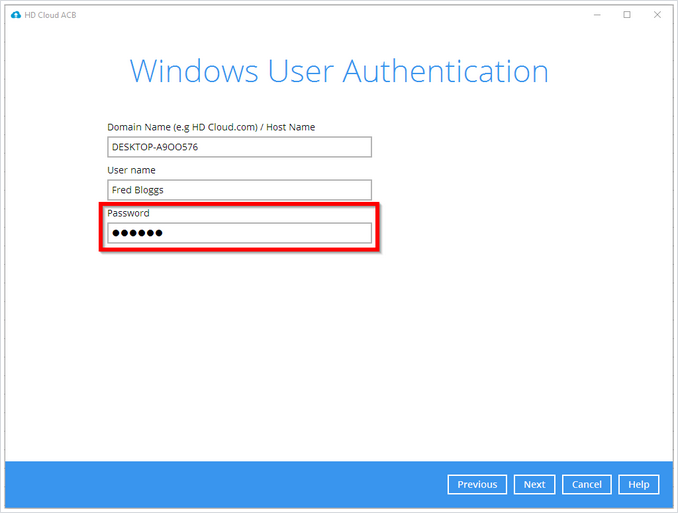The width and height of the screenshot is (678, 513).
Task: Cancel the authentication wizard
Action: click(x=586, y=484)
